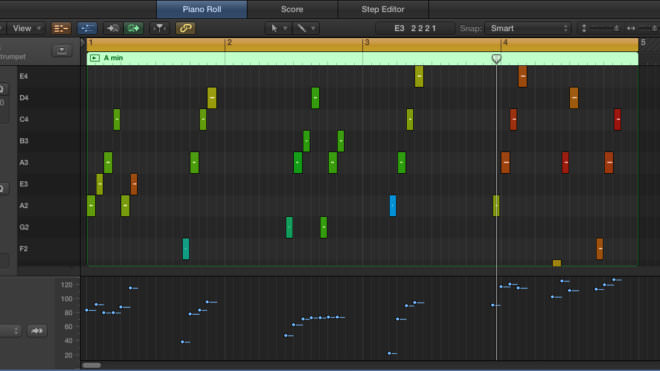Select the orange D4 note
660x371 pixels.
[x=574, y=98]
